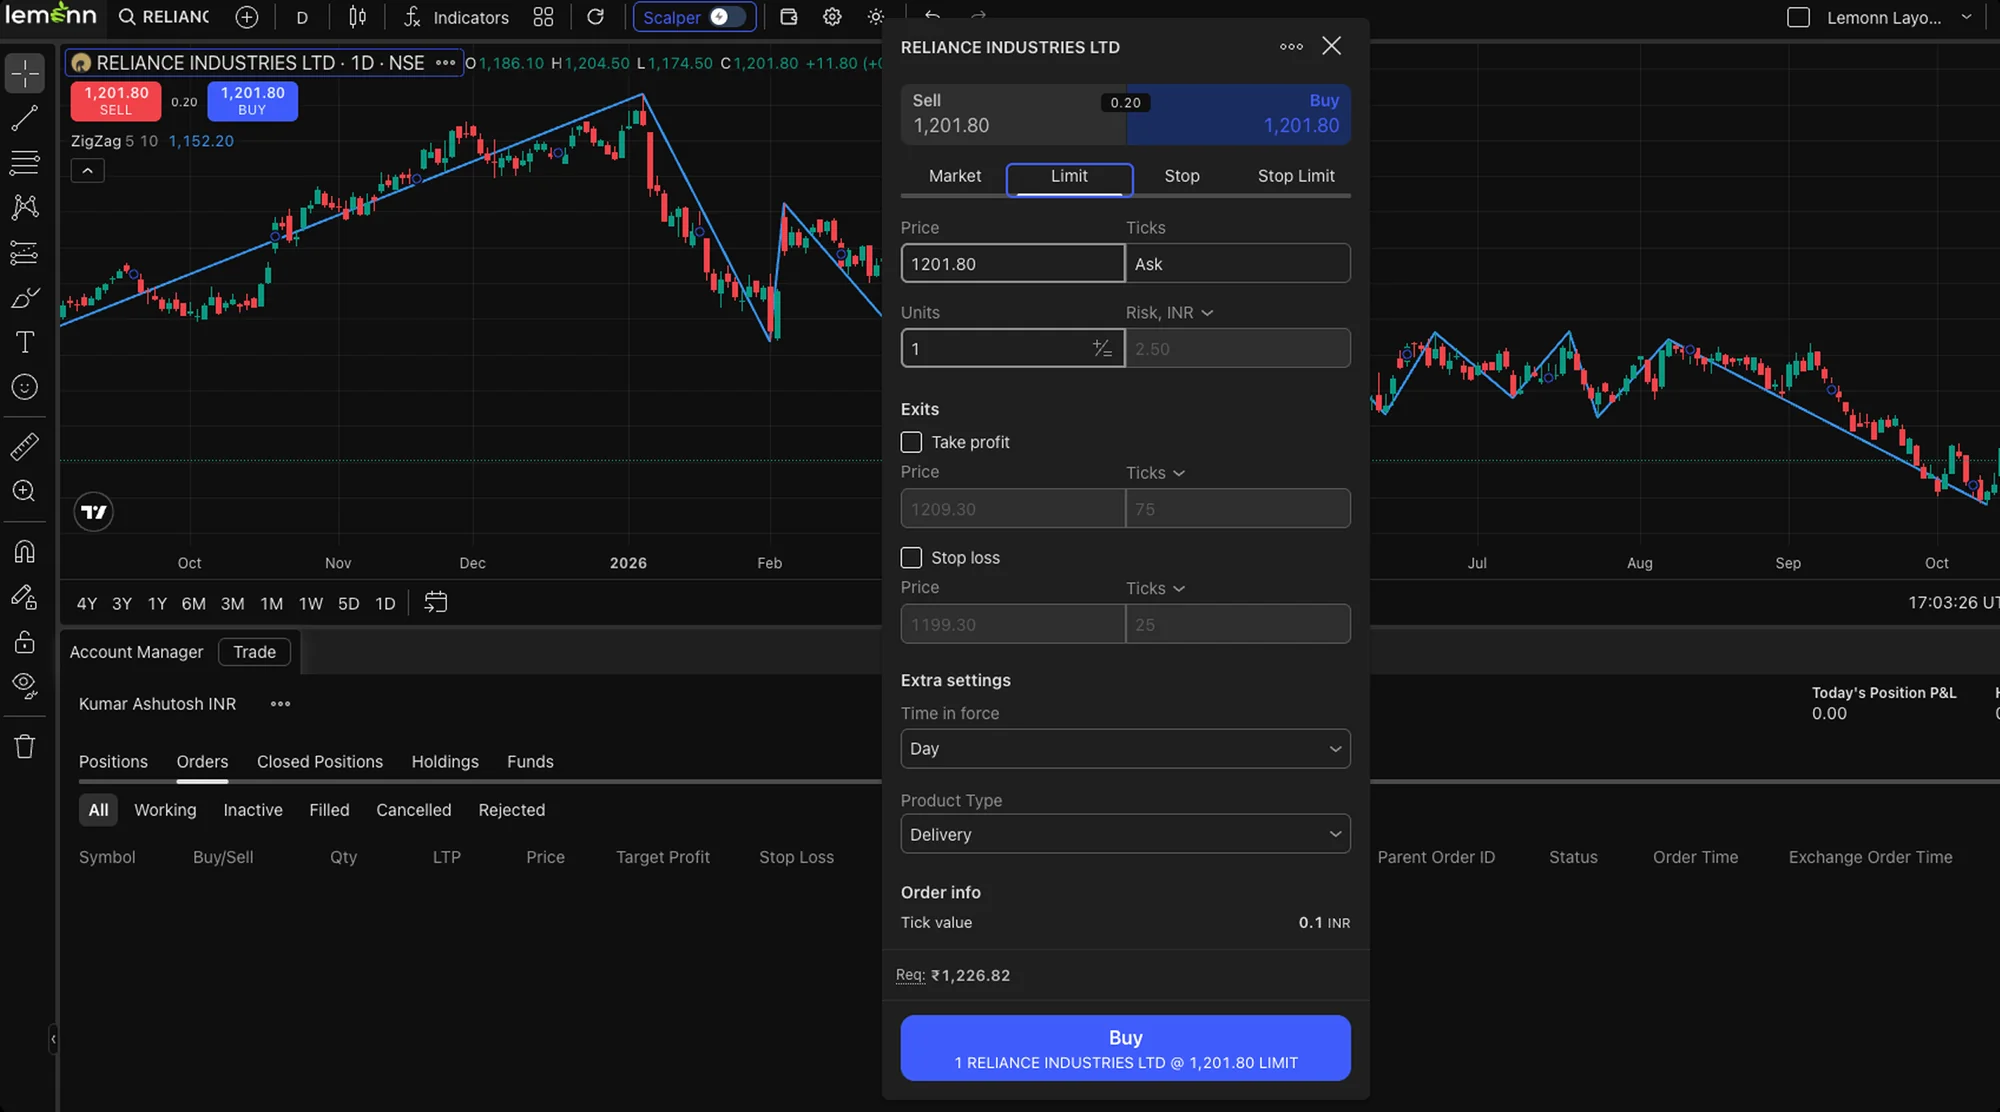The width and height of the screenshot is (2000, 1112).
Task: Open the Product Type Delivery dropdown
Action: (x=1125, y=834)
